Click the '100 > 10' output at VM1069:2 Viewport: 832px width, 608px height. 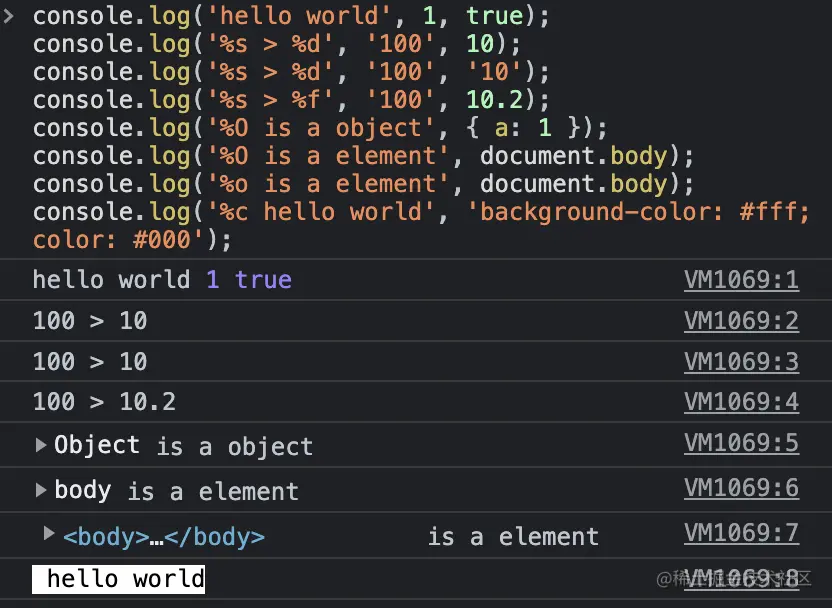click(x=90, y=320)
